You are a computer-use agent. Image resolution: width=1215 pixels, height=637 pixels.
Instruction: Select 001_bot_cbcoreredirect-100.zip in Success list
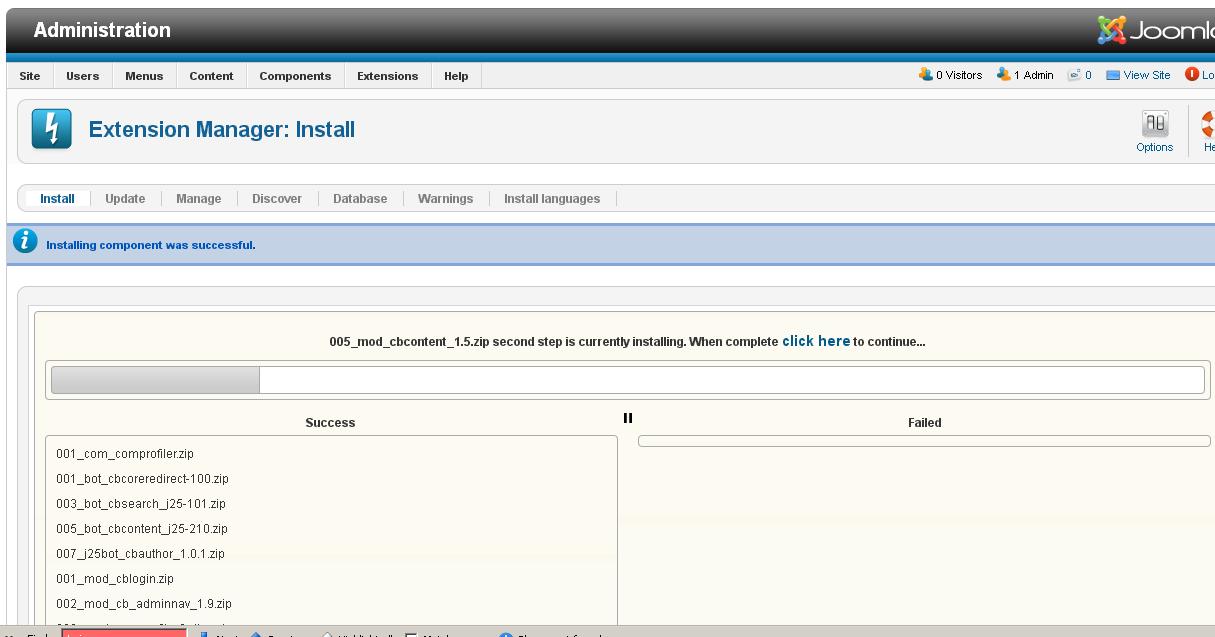[x=142, y=479]
